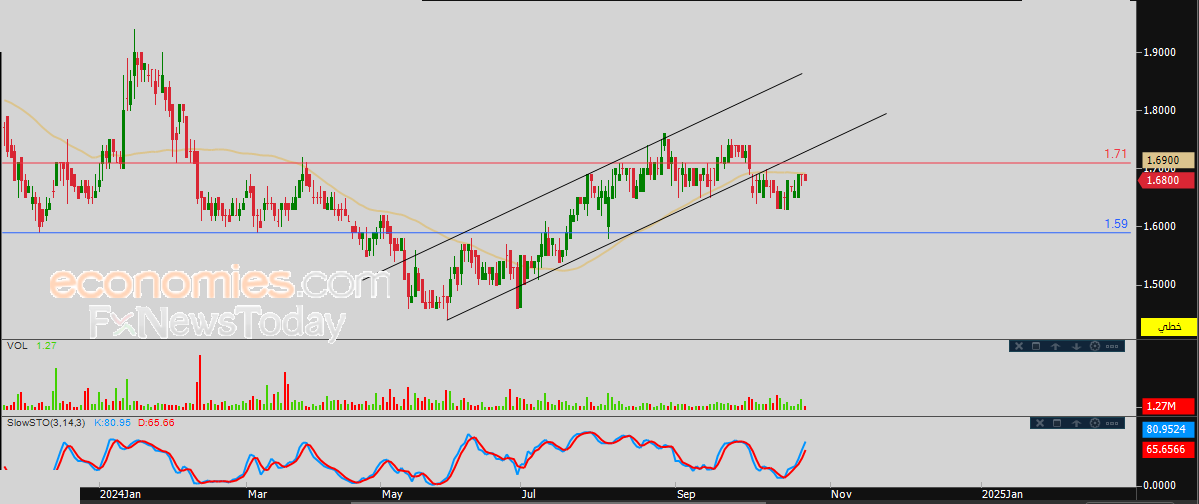Viewport: 1199px width, 504px height.
Task: Open more options for SlowSTO panel
Action: [x=1113, y=423]
